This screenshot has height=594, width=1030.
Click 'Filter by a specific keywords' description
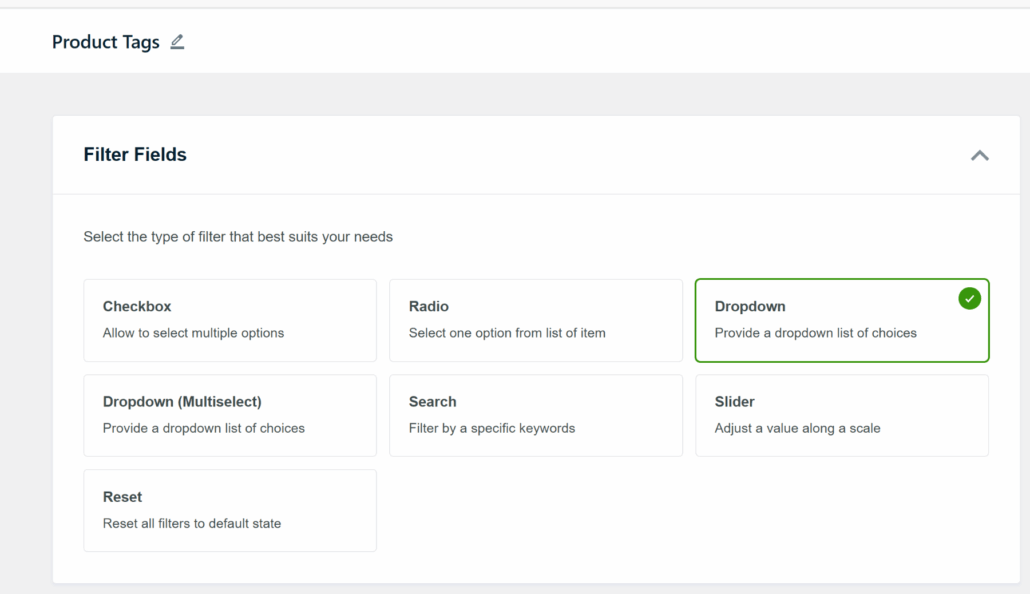(x=491, y=426)
